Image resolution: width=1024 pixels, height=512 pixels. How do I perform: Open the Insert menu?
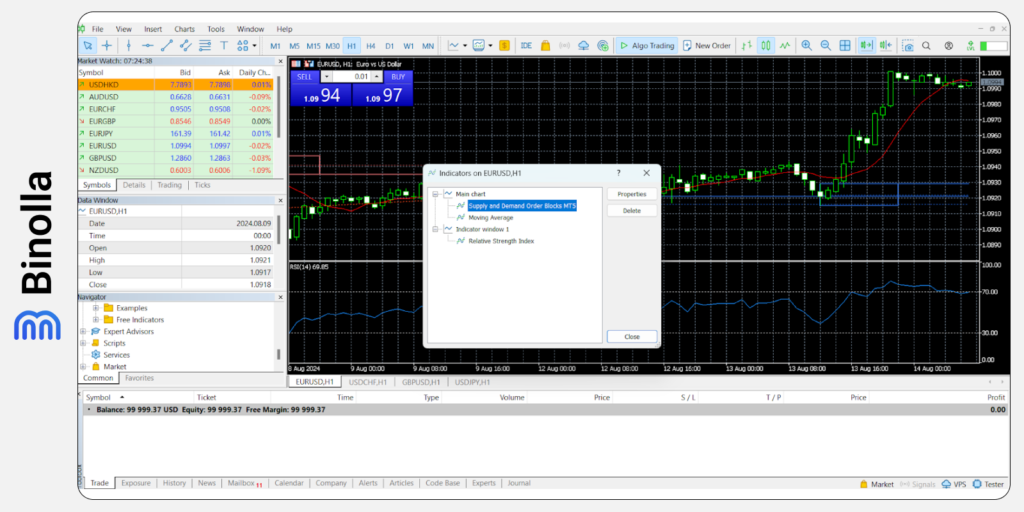click(153, 29)
